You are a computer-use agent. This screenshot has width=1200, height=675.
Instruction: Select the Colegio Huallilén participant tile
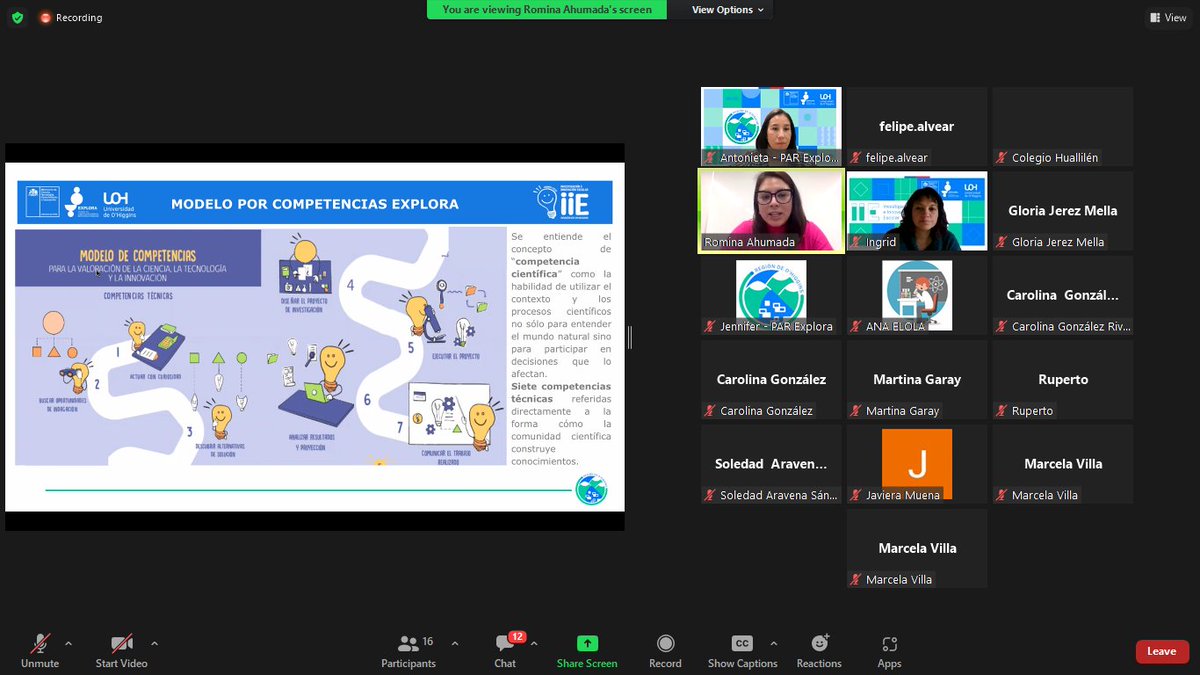pyautogui.click(x=1063, y=126)
